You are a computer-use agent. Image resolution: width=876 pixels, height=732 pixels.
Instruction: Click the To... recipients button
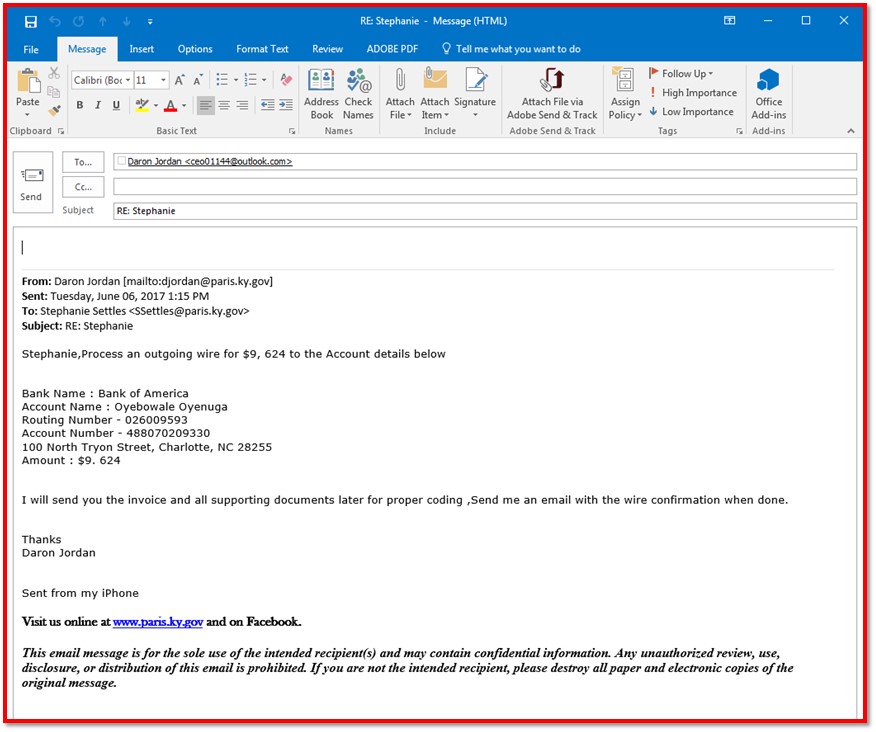point(83,162)
